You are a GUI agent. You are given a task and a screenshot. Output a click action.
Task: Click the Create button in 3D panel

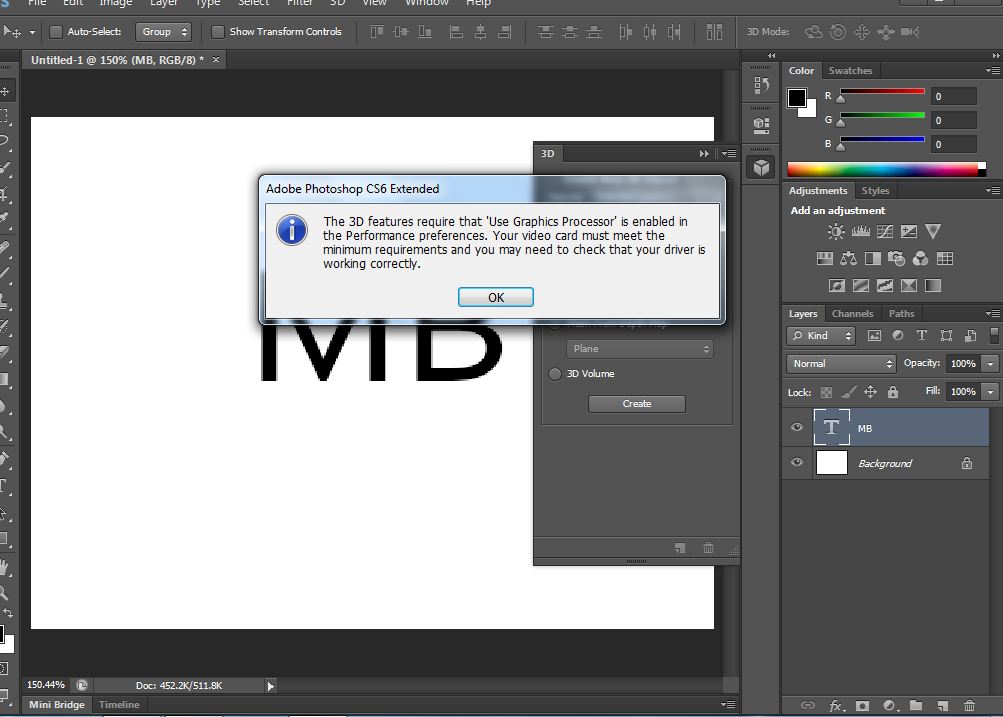pos(636,404)
